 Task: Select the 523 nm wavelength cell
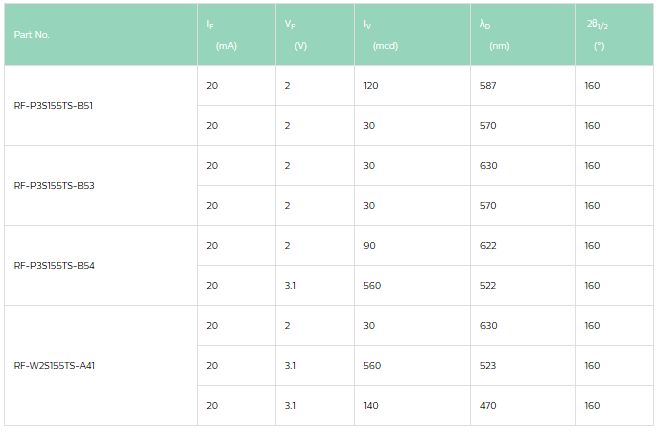[x=488, y=366]
